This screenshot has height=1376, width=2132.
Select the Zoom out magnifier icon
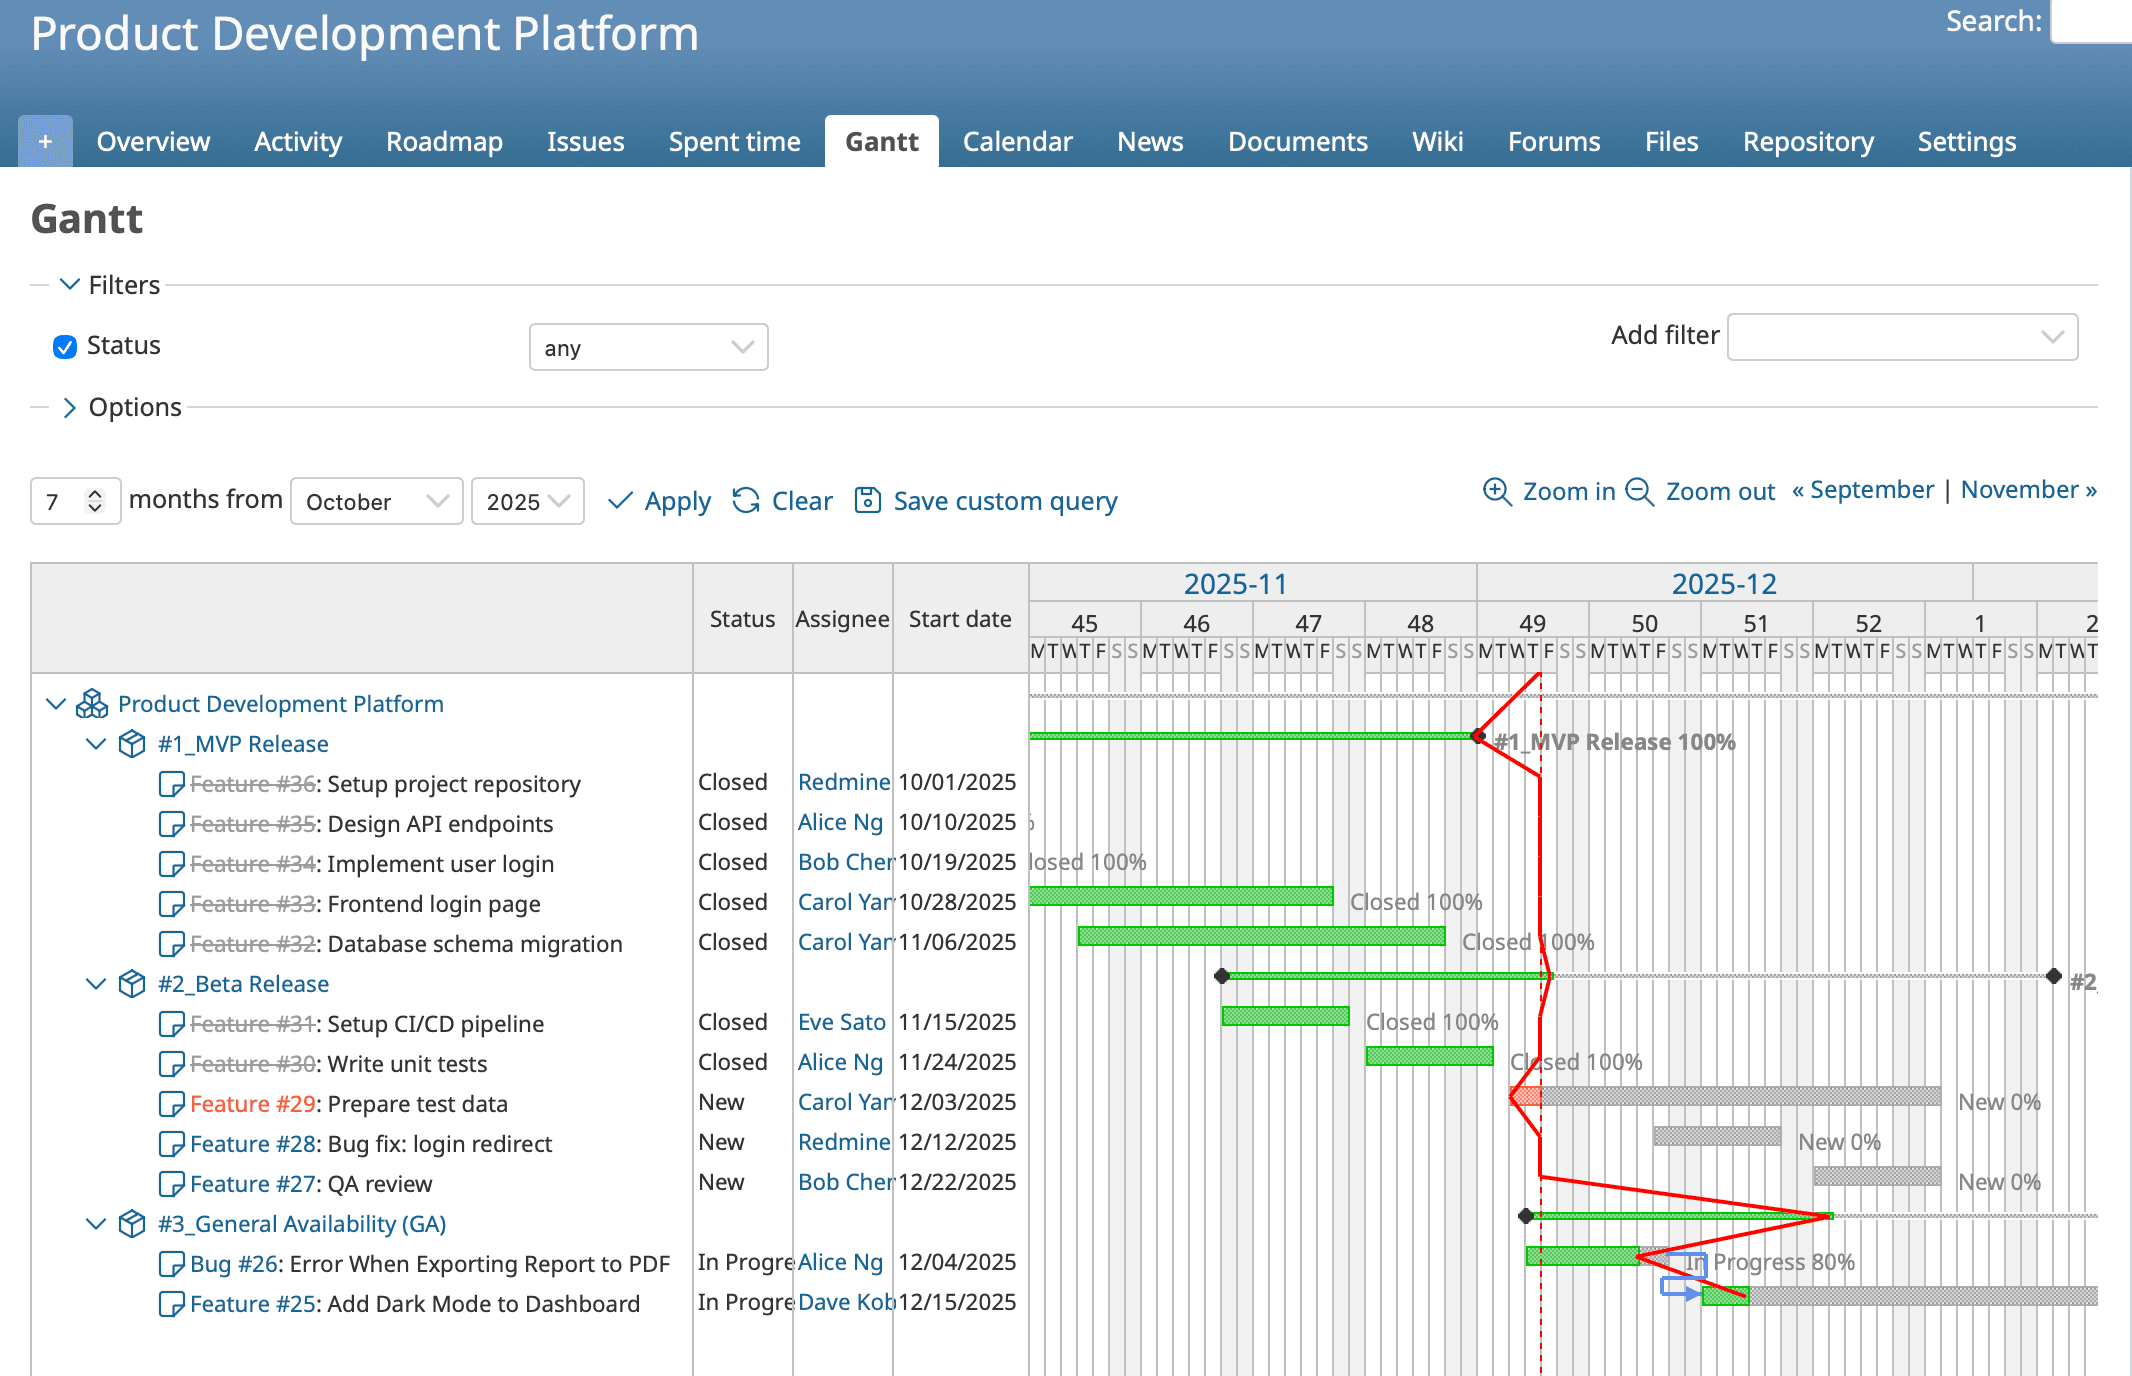click(x=1639, y=491)
